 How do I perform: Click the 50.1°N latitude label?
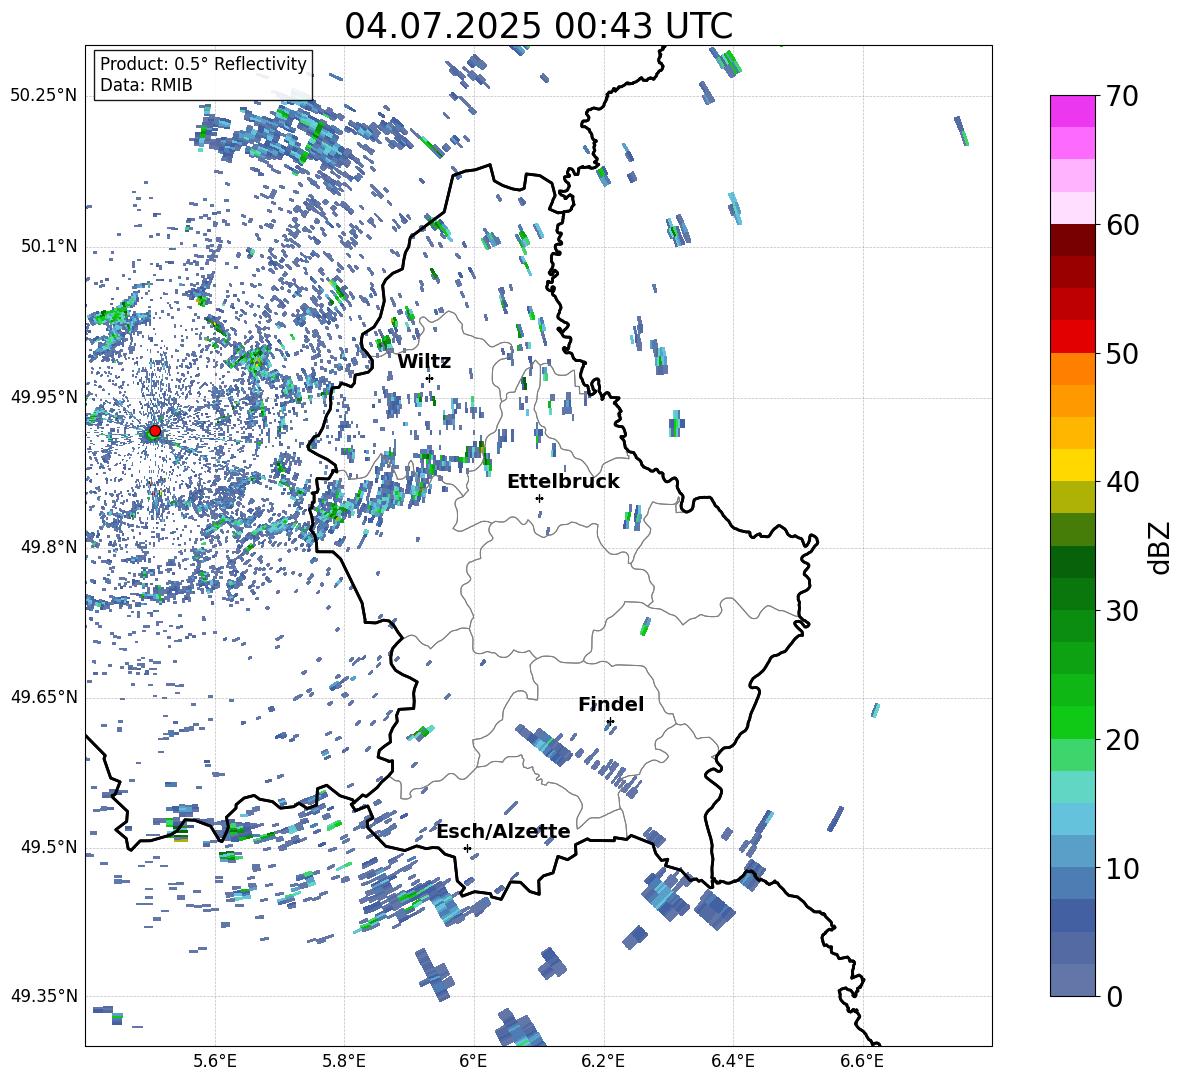click(49, 246)
